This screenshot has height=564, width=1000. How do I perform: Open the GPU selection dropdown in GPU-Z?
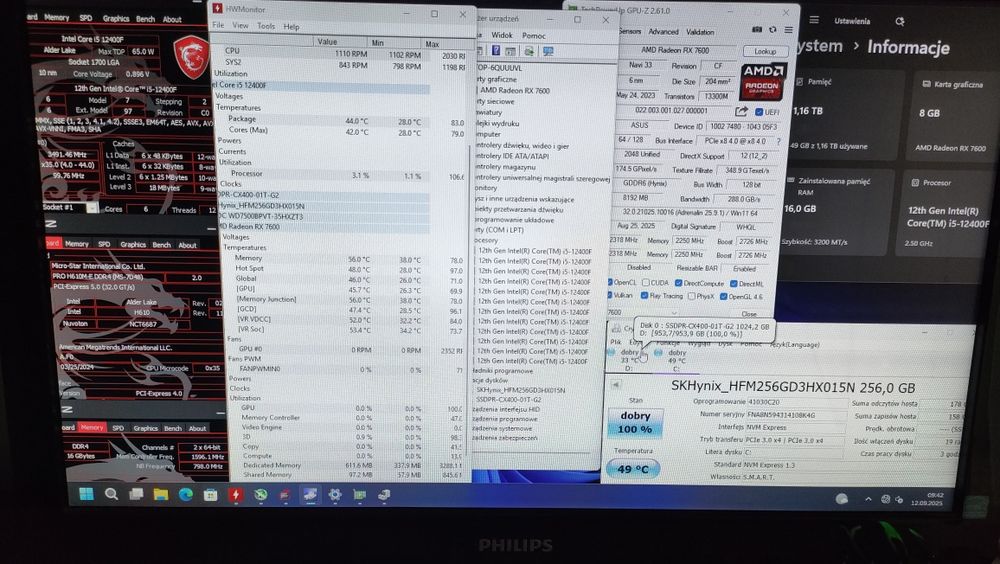641,313
